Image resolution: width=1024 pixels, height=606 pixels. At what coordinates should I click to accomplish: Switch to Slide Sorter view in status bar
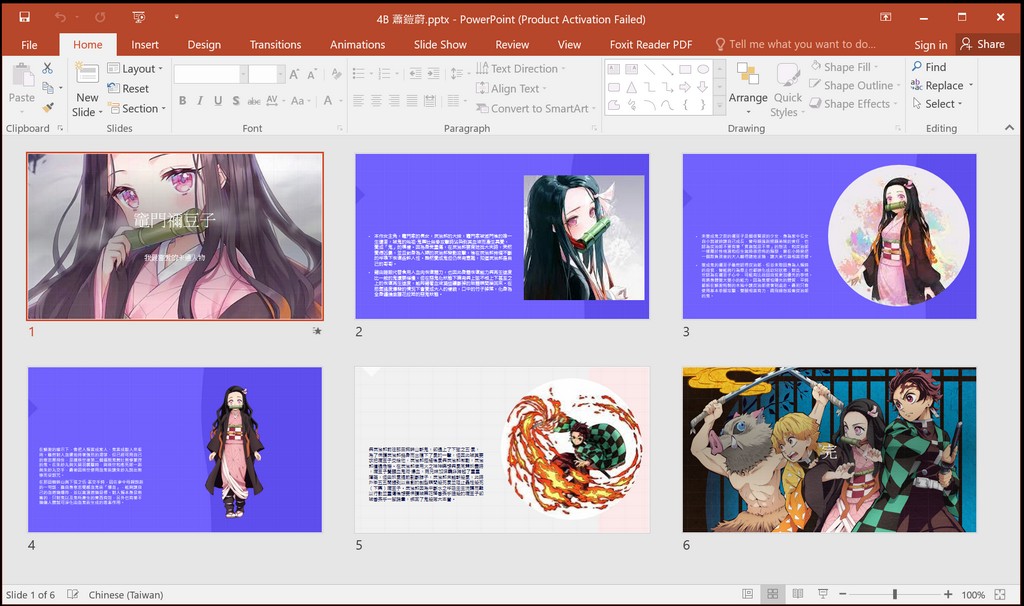pyautogui.click(x=773, y=594)
